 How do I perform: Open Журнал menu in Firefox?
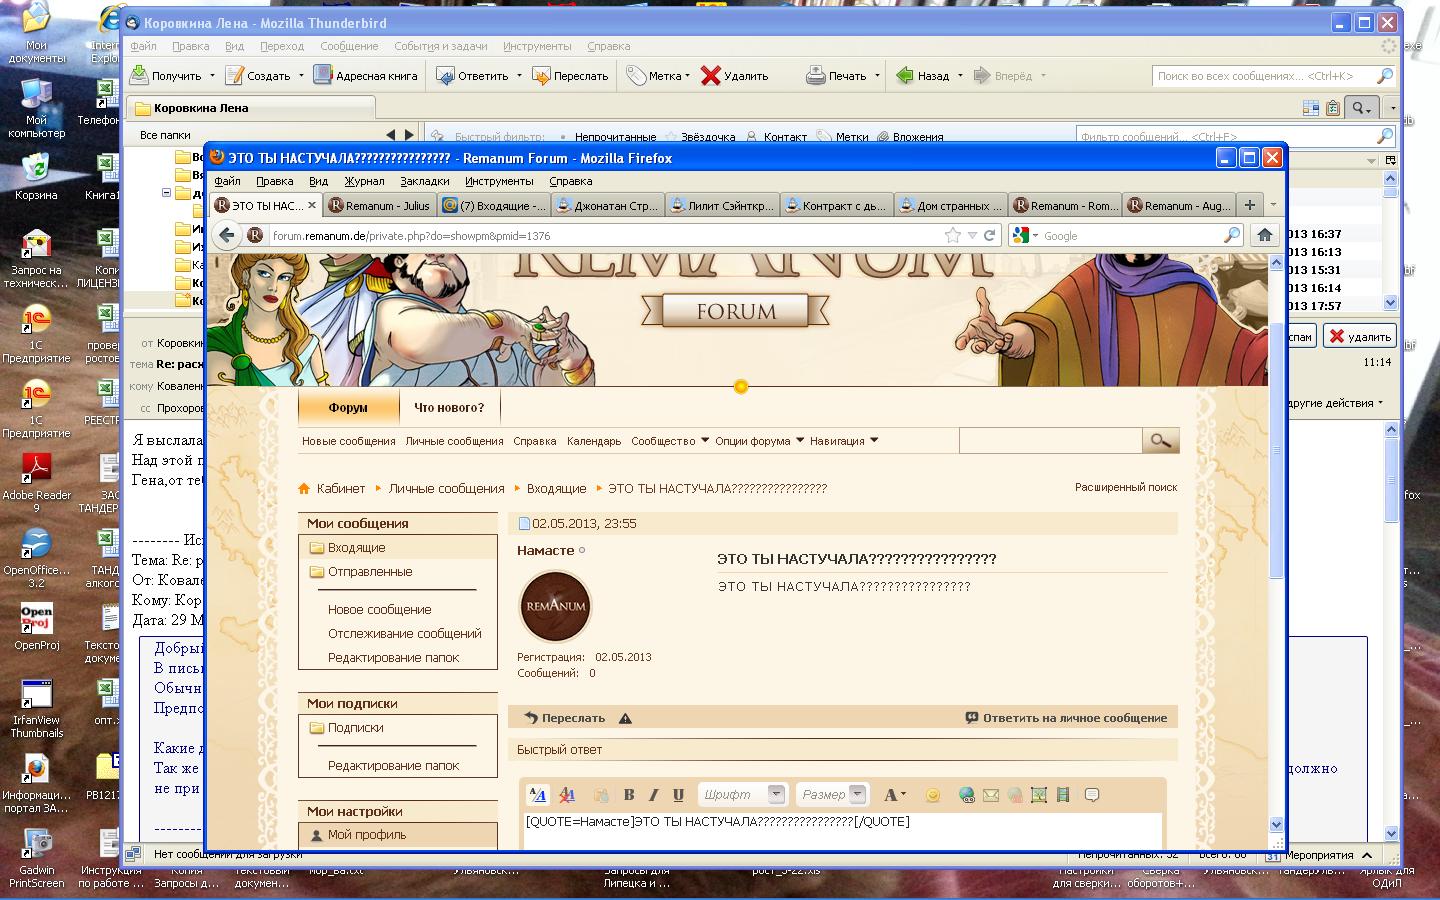364,181
